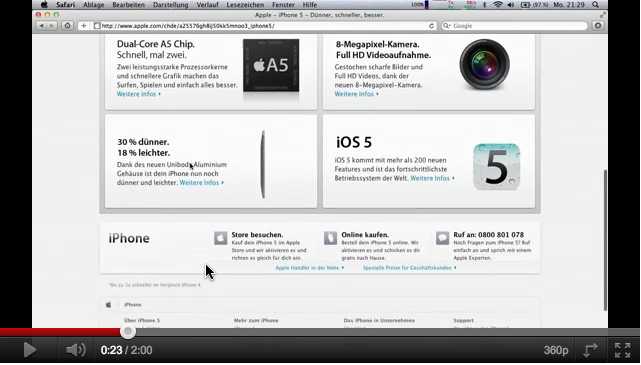Mute the video using the speaker icon
641x365 pixels.
pyautogui.click(x=76, y=350)
